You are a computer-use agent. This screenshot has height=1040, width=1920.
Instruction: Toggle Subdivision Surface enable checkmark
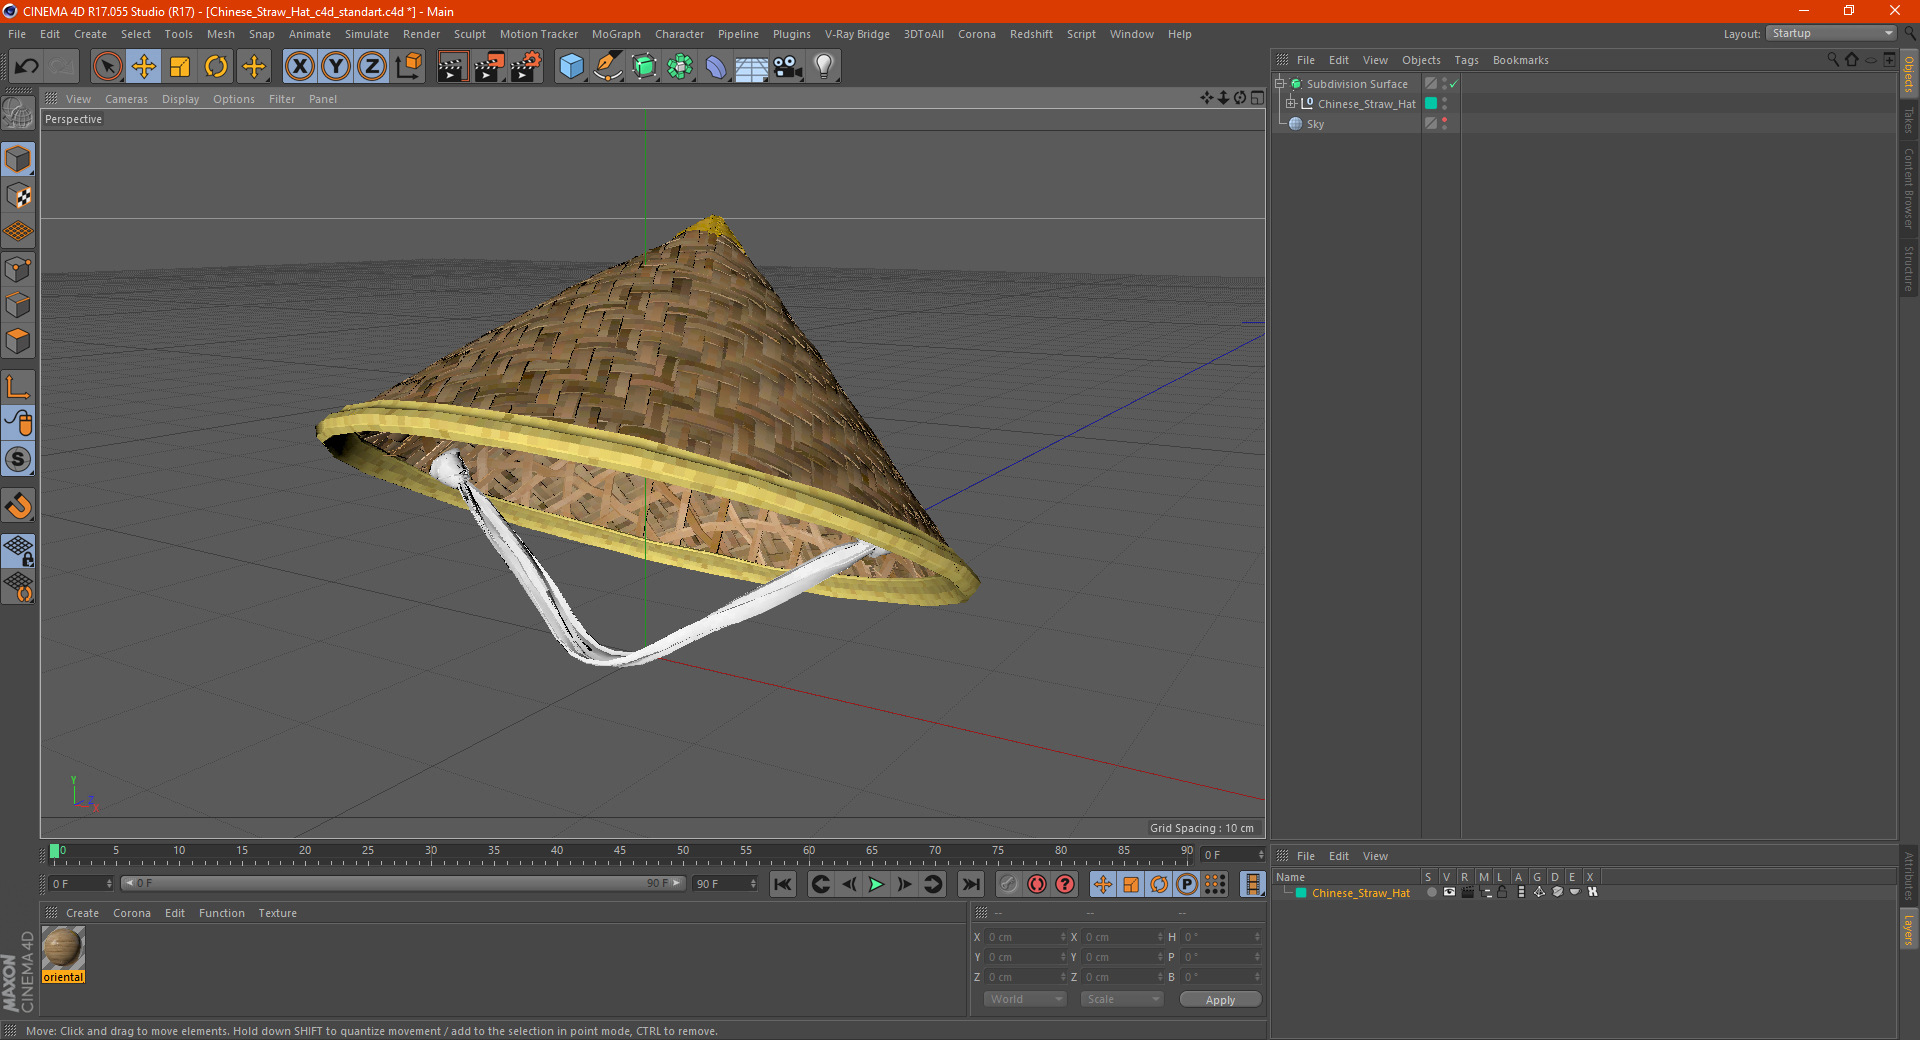pyautogui.click(x=1453, y=84)
